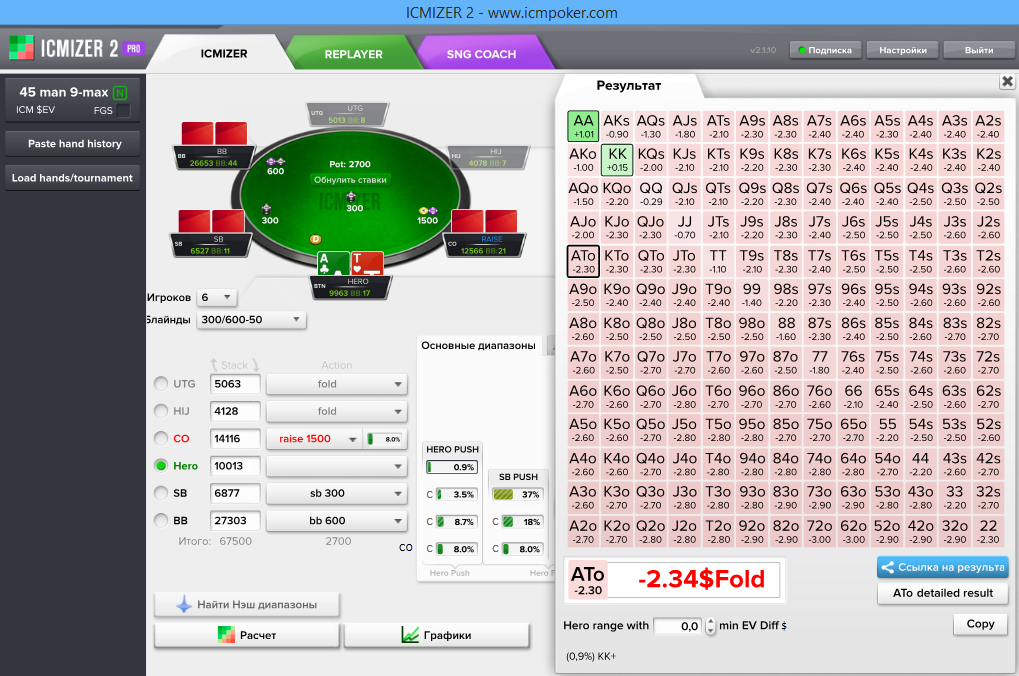
Task: Switch to the REPLAYER tab
Action: click(354, 54)
